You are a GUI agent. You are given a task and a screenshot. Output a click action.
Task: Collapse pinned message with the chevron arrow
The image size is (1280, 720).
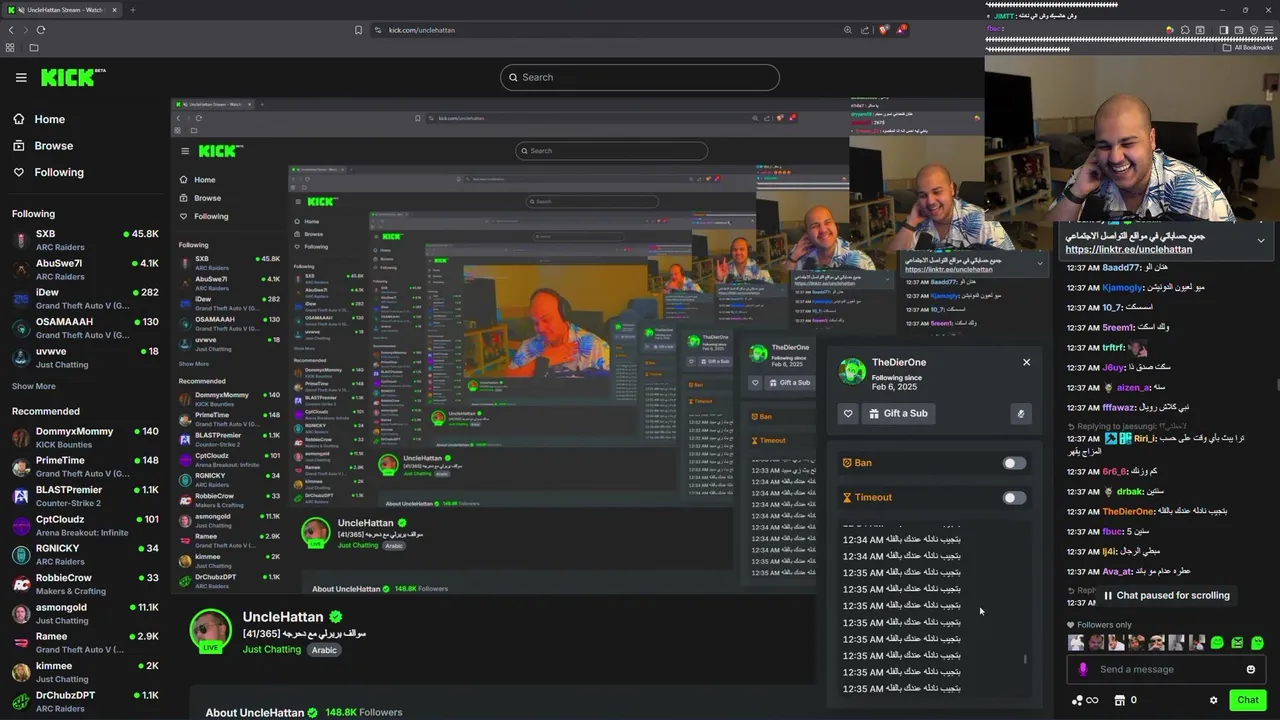(x=1261, y=241)
